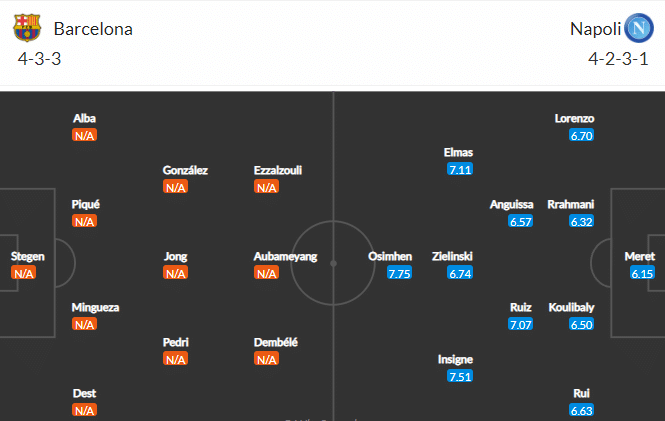Select Ruiz's 7.07 rating badge
This screenshot has width=665, height=421.
coord(520,325)
